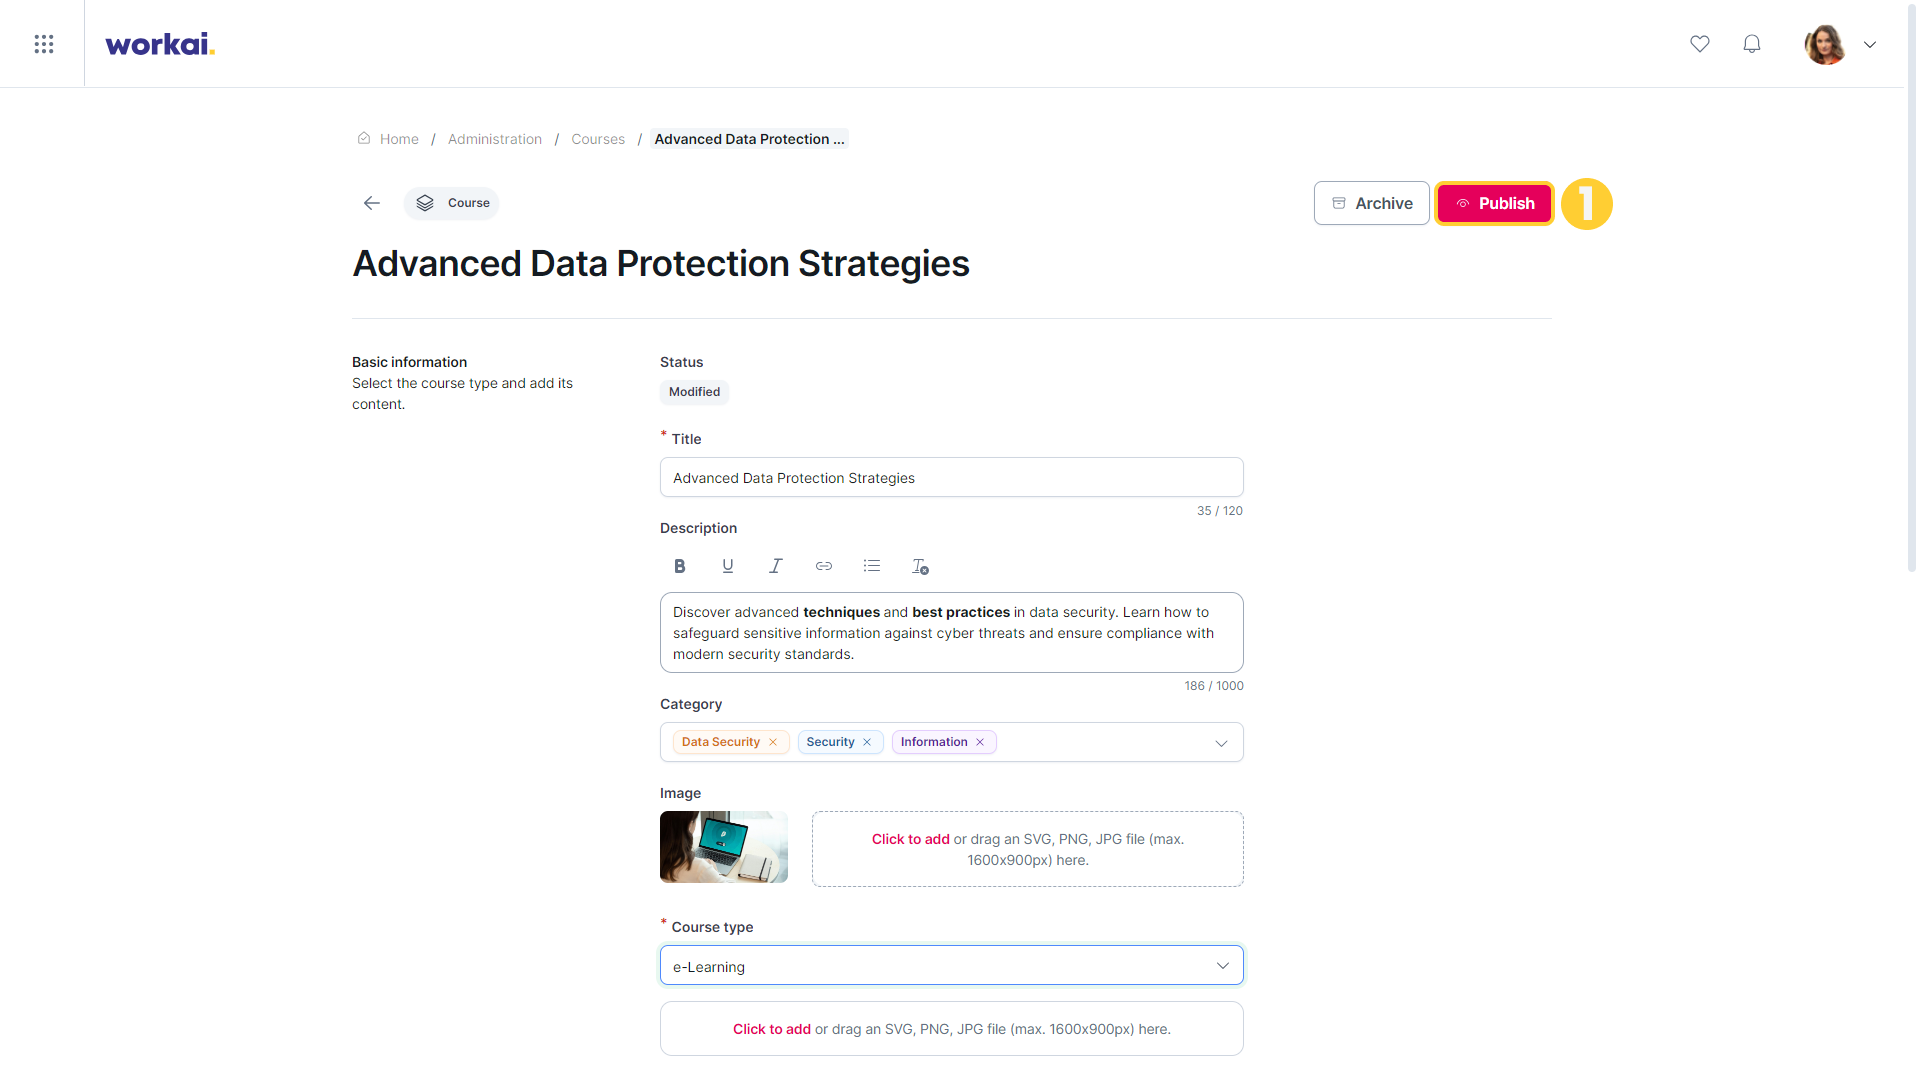This screenshot has width=1920, height=1080.
Task: Insert a link in description
Action: pos(824,566)
